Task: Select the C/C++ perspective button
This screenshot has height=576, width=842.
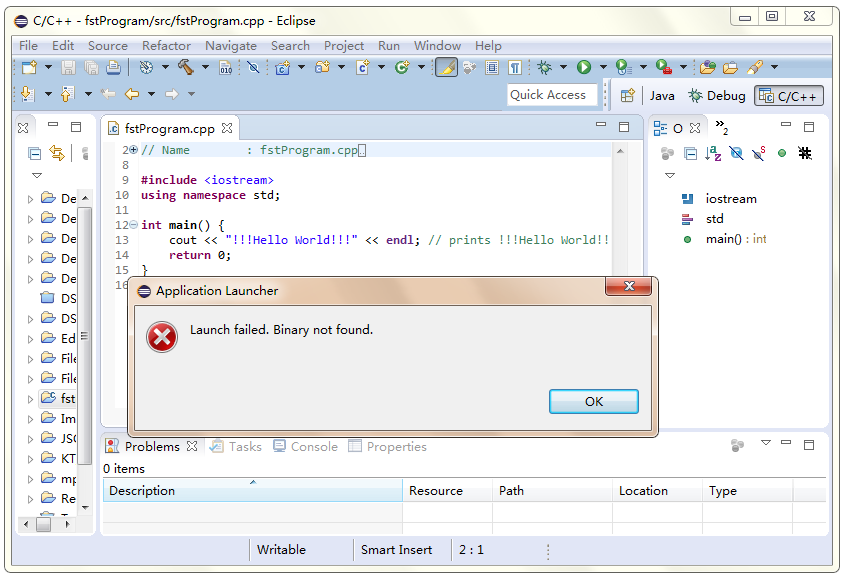Action: (789, 96)
